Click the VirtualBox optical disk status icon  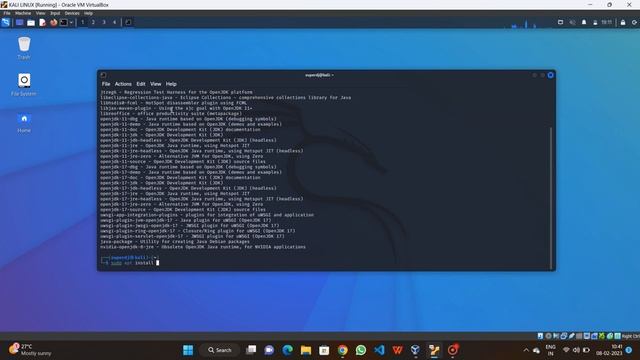pyautogui.click(x=548, y=336)
